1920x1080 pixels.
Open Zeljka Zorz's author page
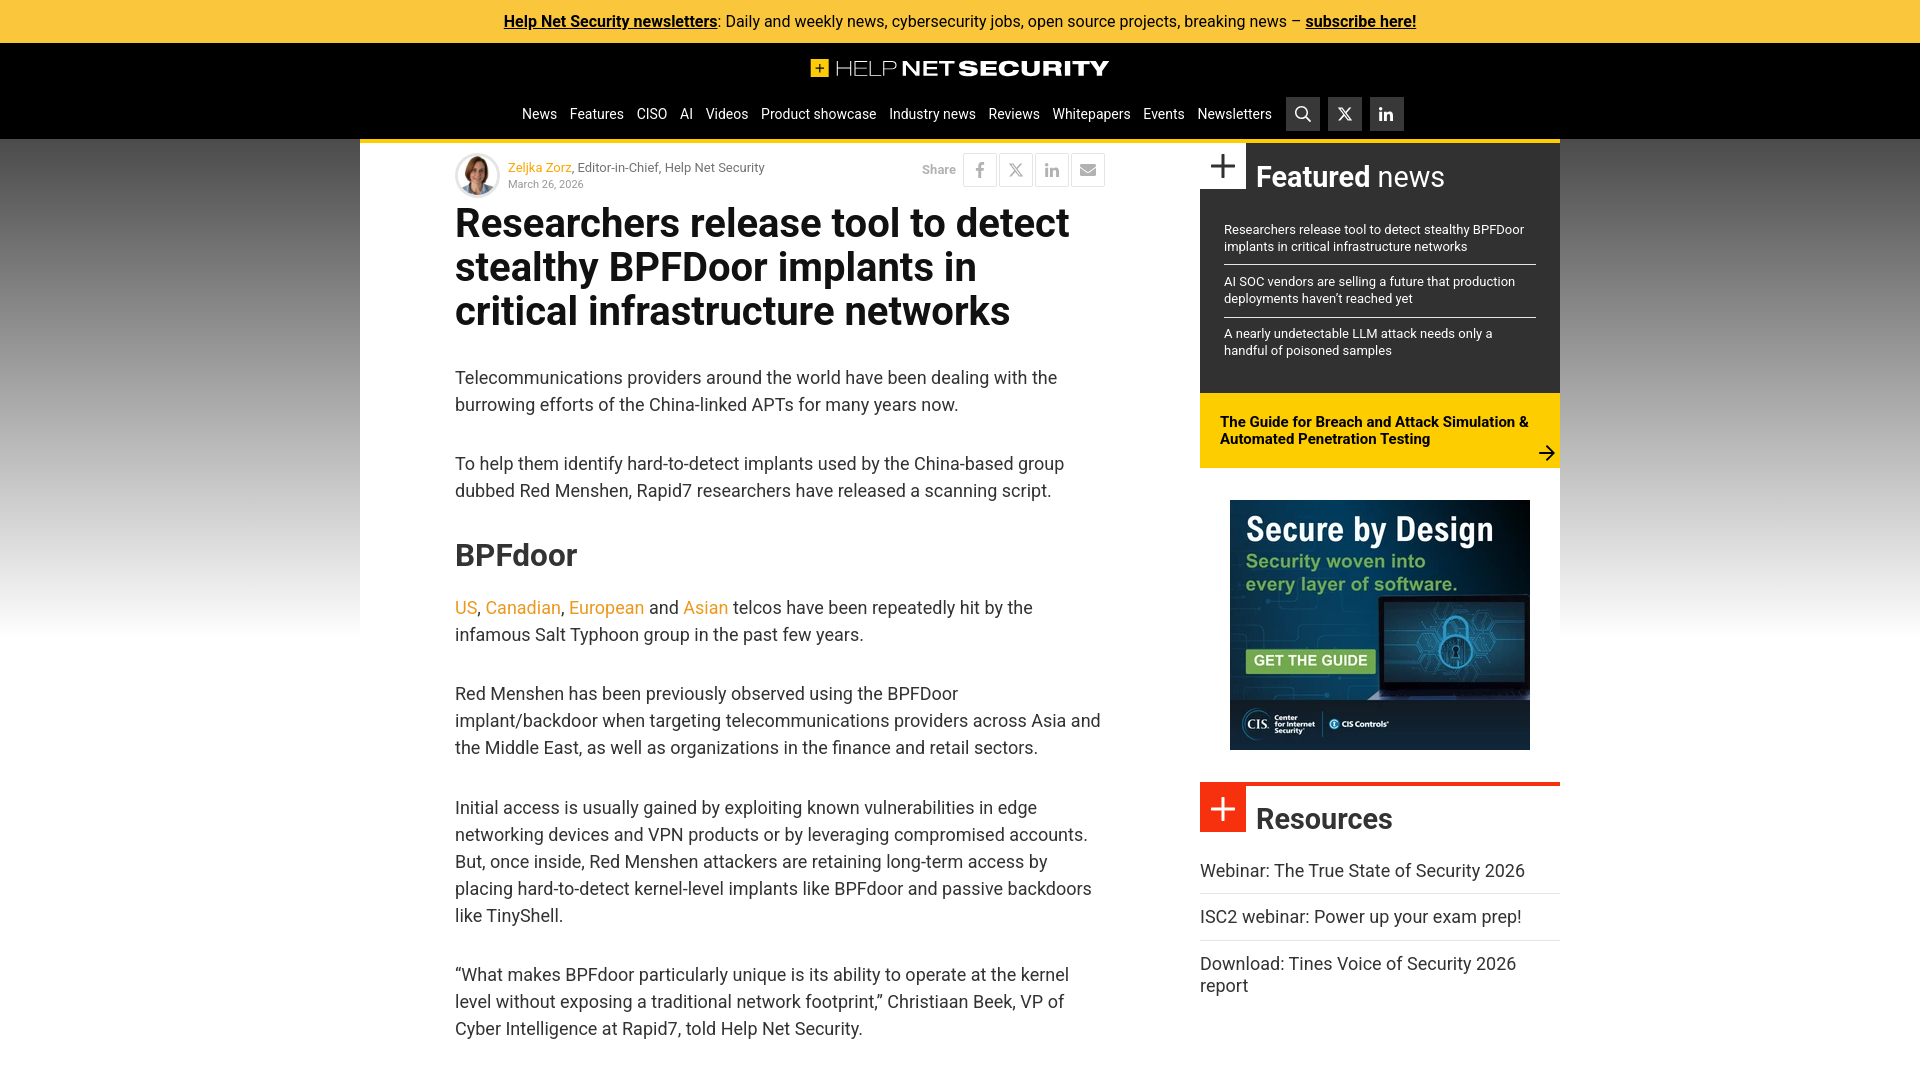click(x=540, y=168)
